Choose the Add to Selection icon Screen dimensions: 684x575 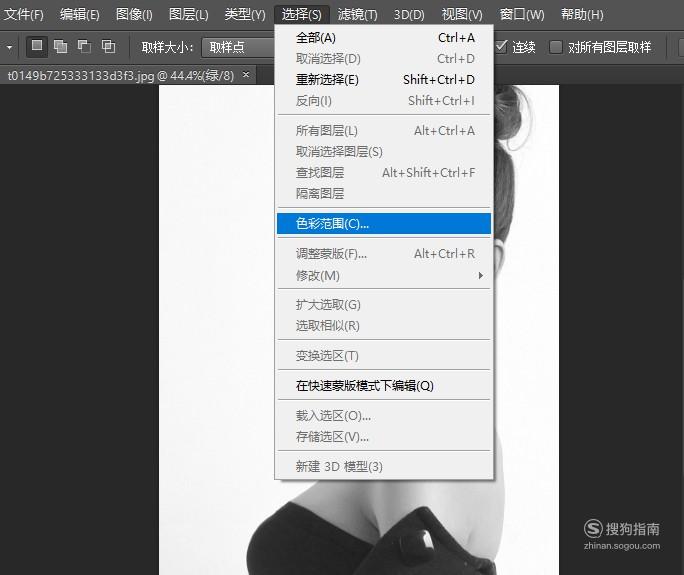point(60,46)
